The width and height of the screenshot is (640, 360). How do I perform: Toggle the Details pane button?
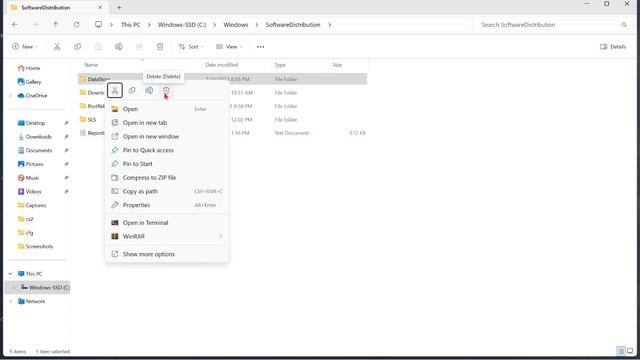coord(613,47)
